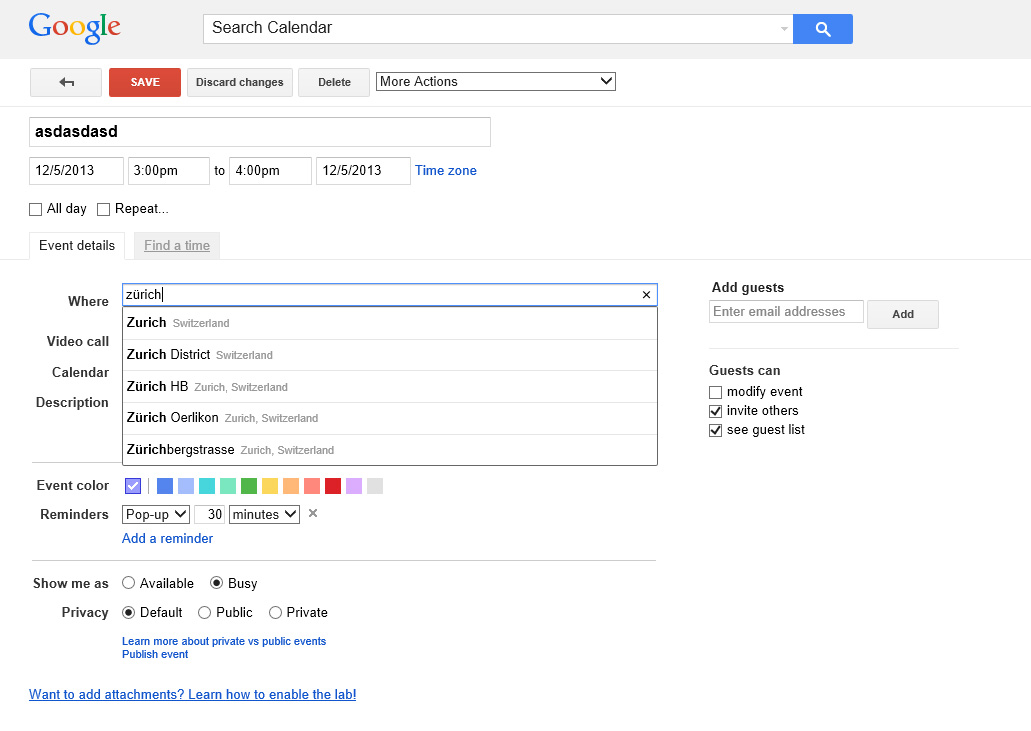This screenshot has height=731, width=1031.
Task: Click the end date field
Action: (x=364, y=171)
